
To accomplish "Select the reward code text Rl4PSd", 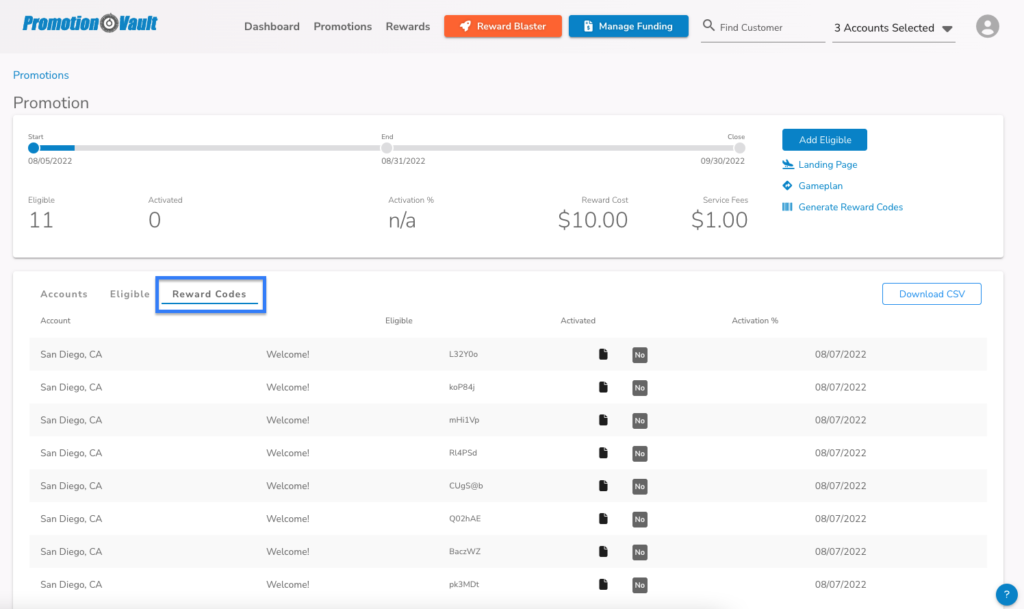I will [x=462, y=453].
